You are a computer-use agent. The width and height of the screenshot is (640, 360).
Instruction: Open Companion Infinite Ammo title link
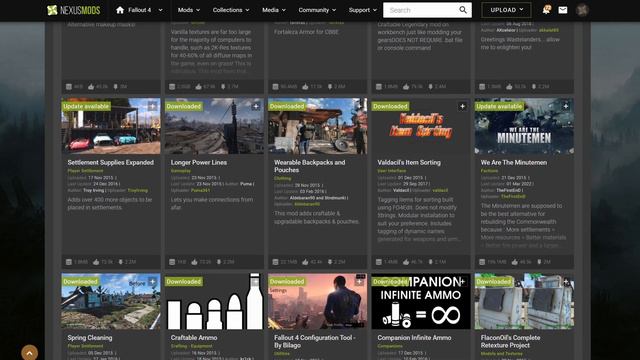coord(414,338)
